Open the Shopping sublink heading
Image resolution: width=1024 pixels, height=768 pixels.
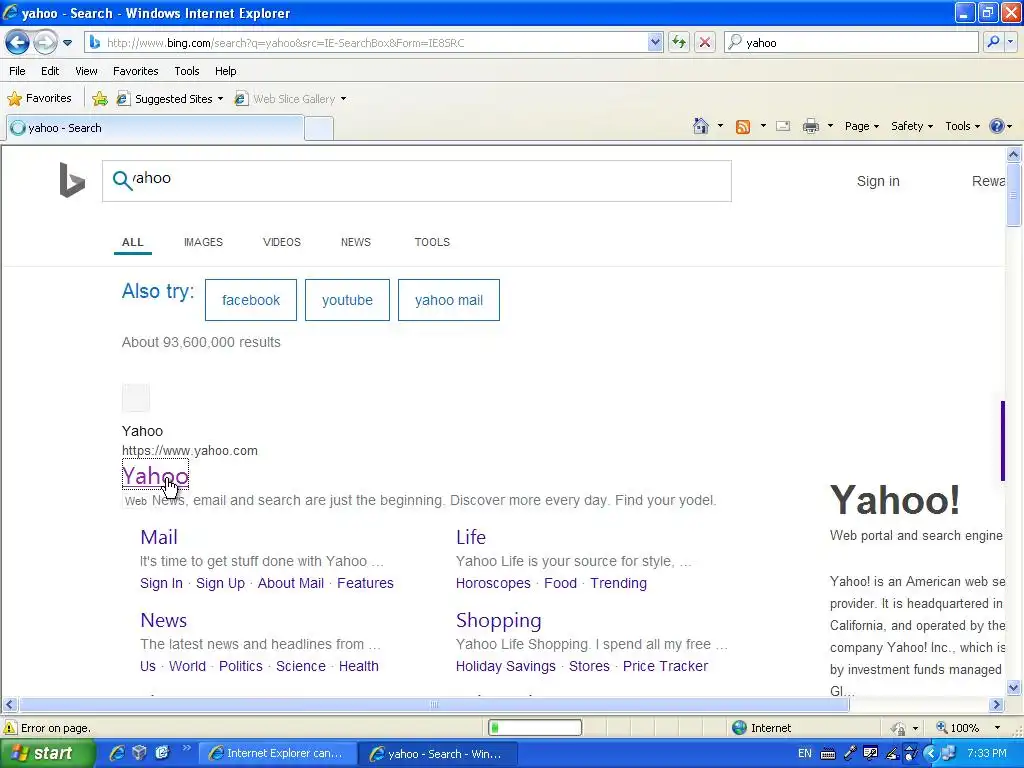click(498, 620)
